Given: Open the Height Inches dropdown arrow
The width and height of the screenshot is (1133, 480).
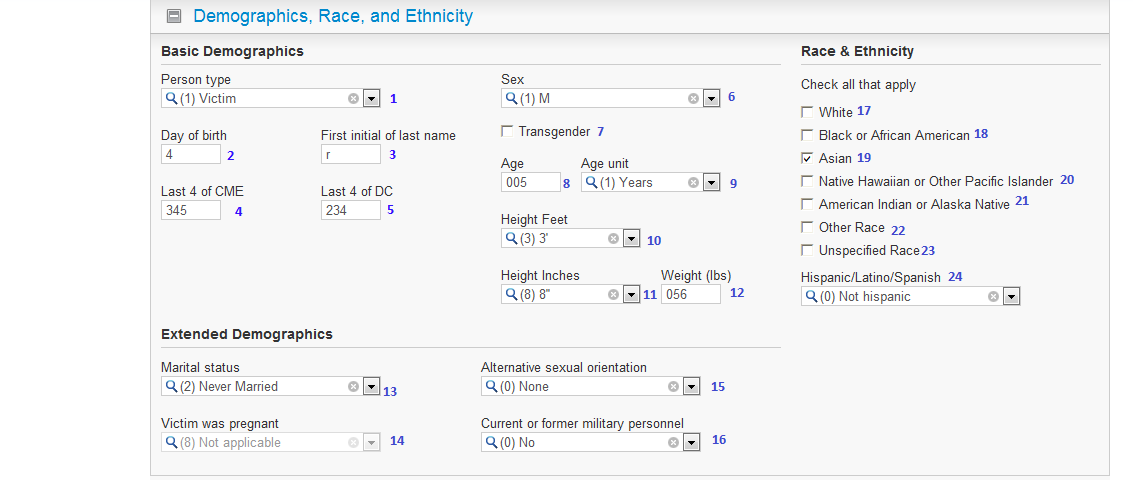Looking at the screenshot, I should [631, 295].
